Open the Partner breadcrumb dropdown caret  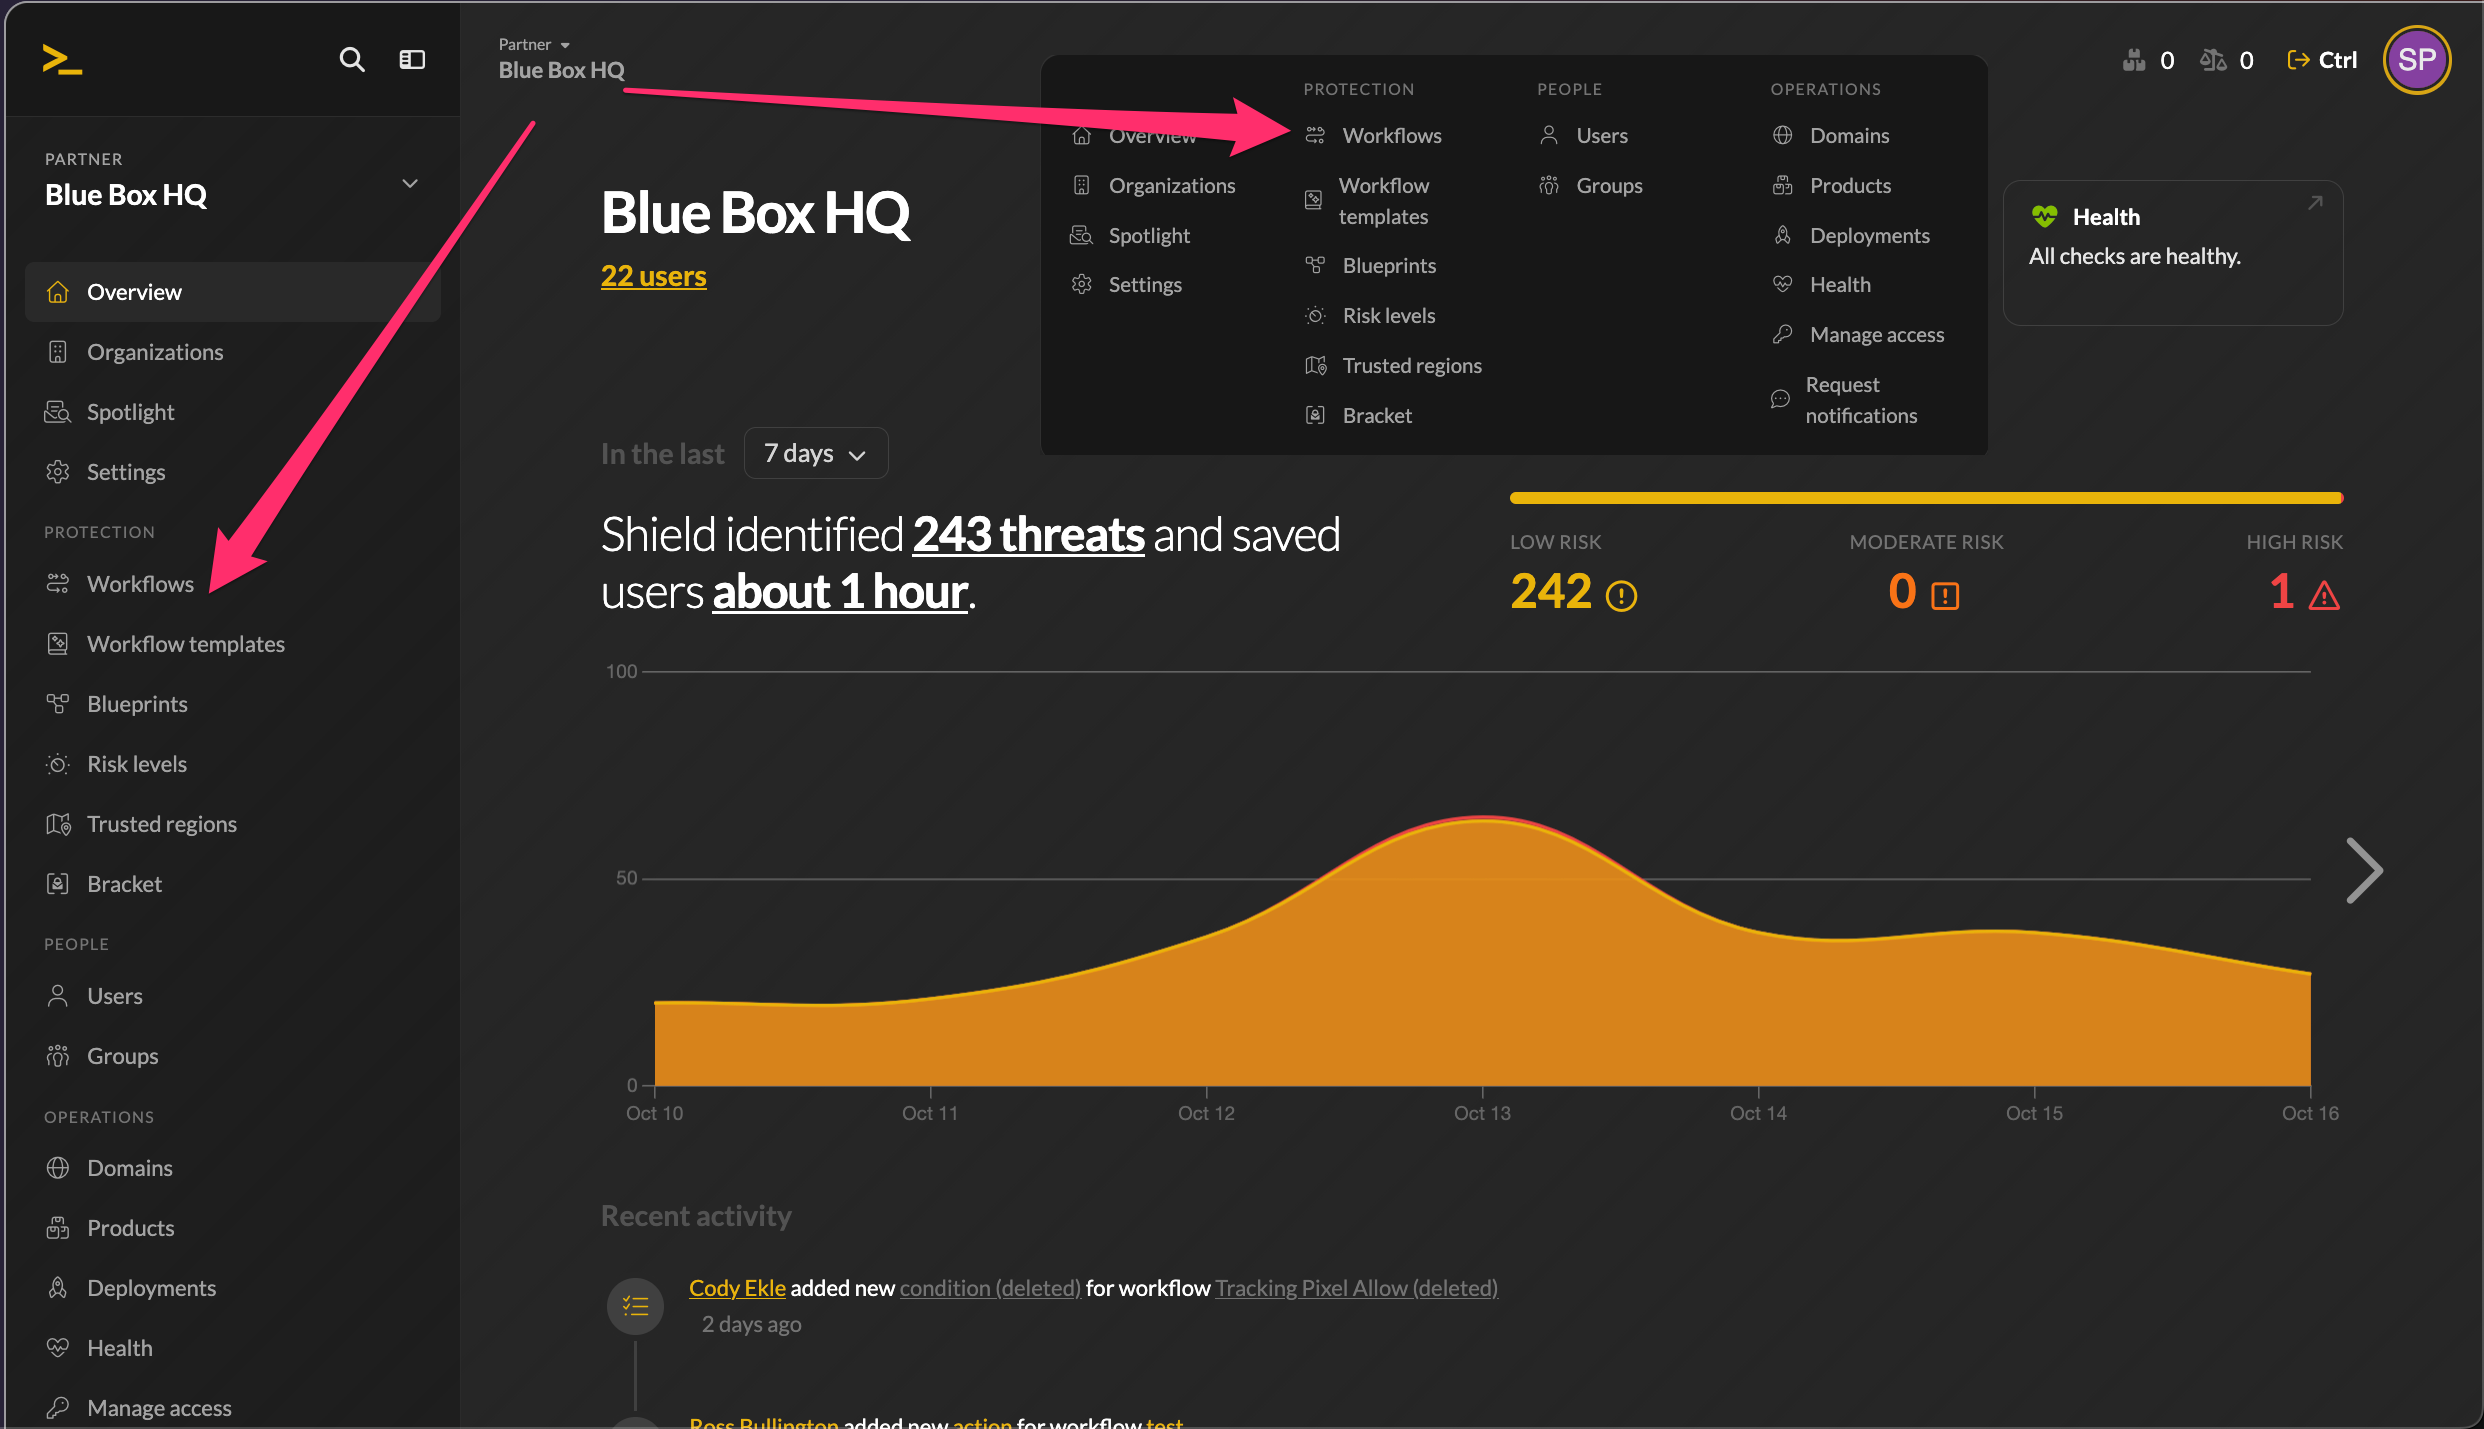click(x=565, y=45)
